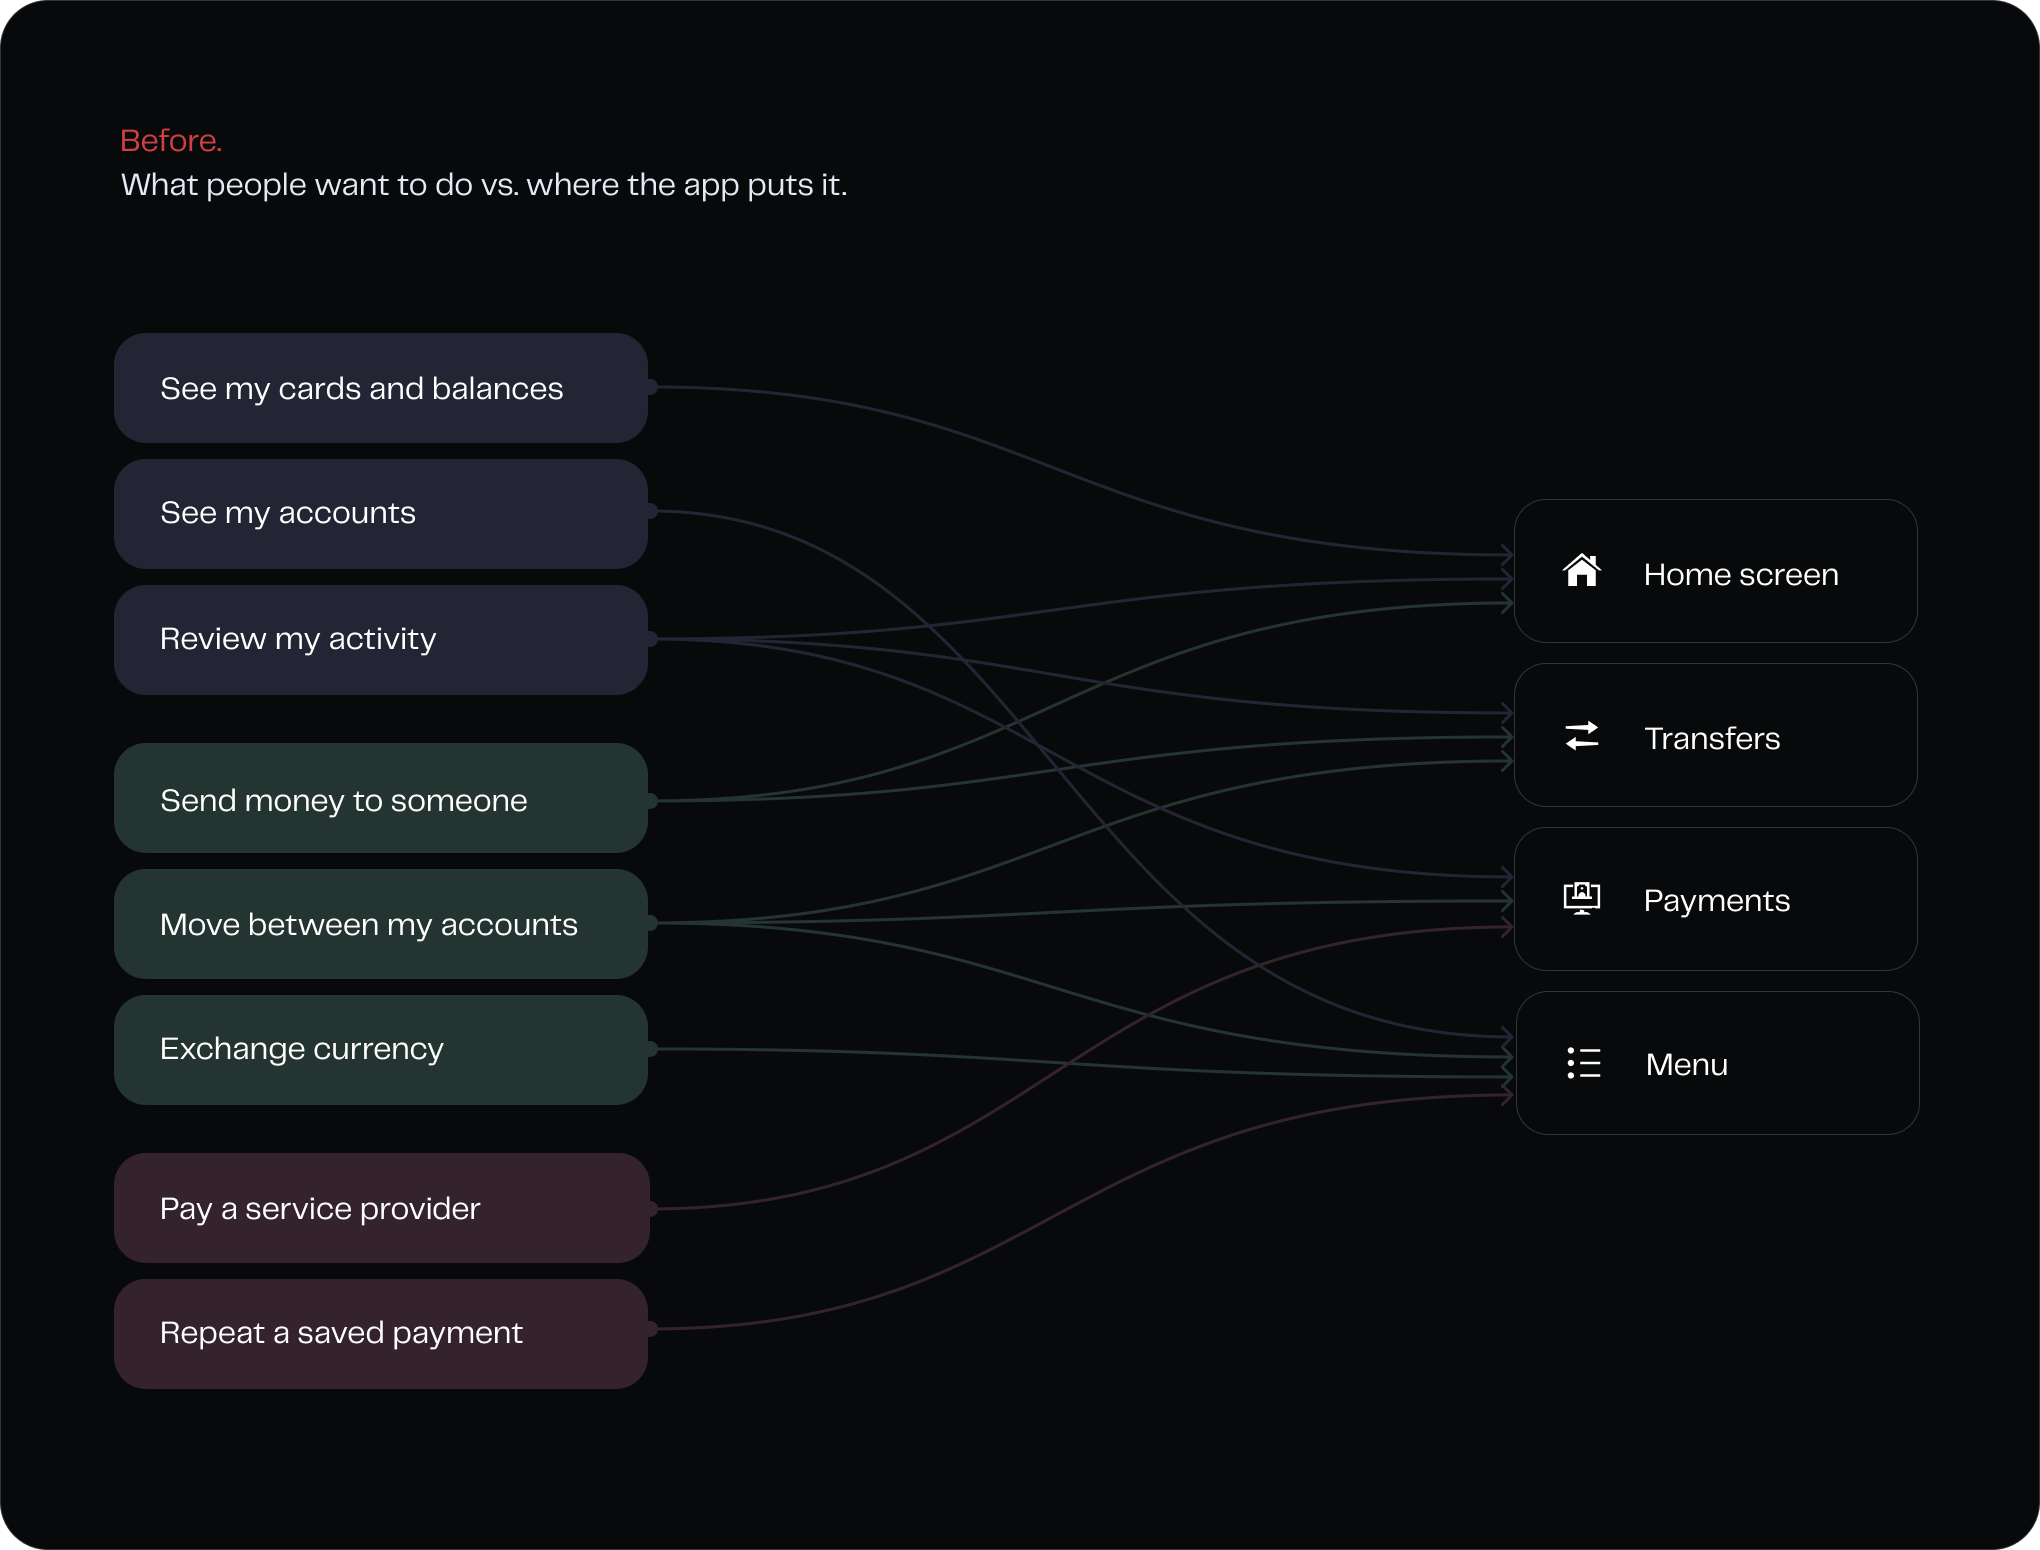2040x1550 pixels.
Task: Click "Repeat a saved payment" pill
Action: click(381, 1334)
